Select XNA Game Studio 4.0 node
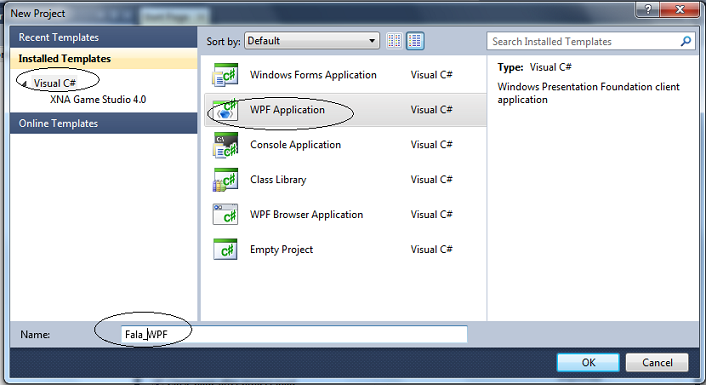 tap(98, 100)
